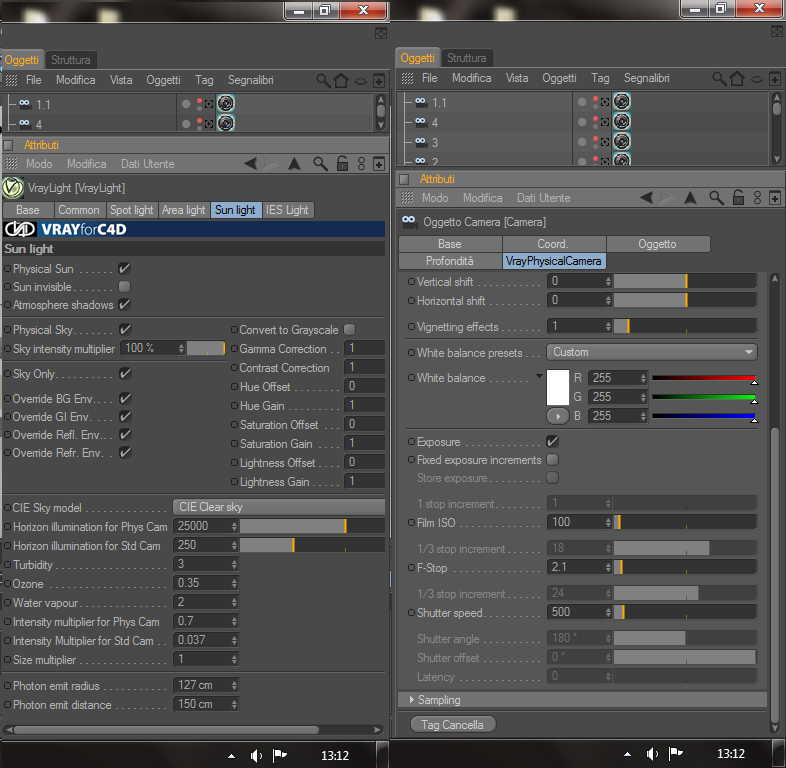
Task: Click the back arrow in VrayLight attributes toolbar
Action: click(x=251, y=163)
